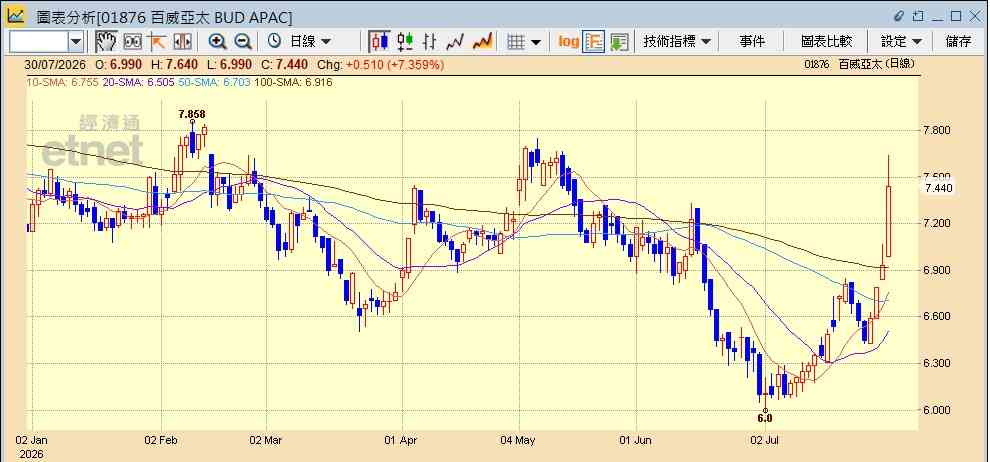Switch to area chart type
The image size is (990, 462).
click(482, 42)
